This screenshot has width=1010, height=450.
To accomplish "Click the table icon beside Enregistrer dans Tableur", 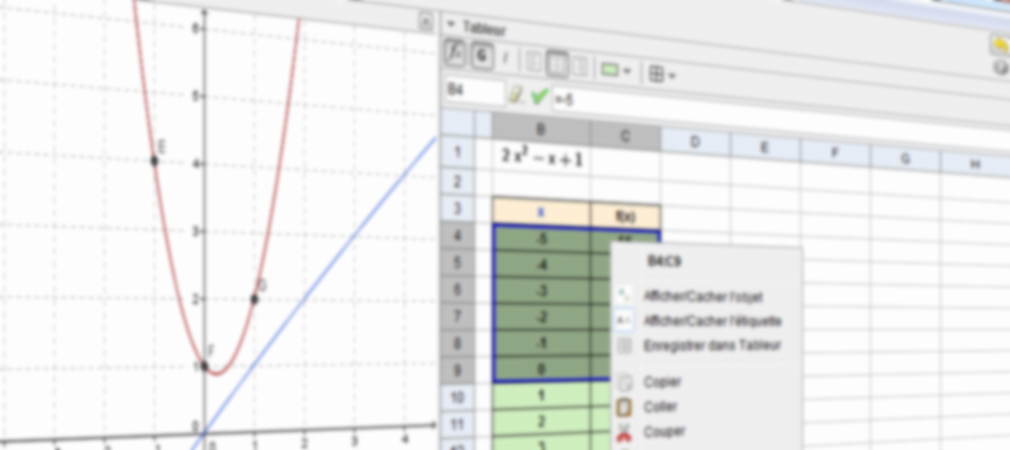I will (x=624, y=346).
